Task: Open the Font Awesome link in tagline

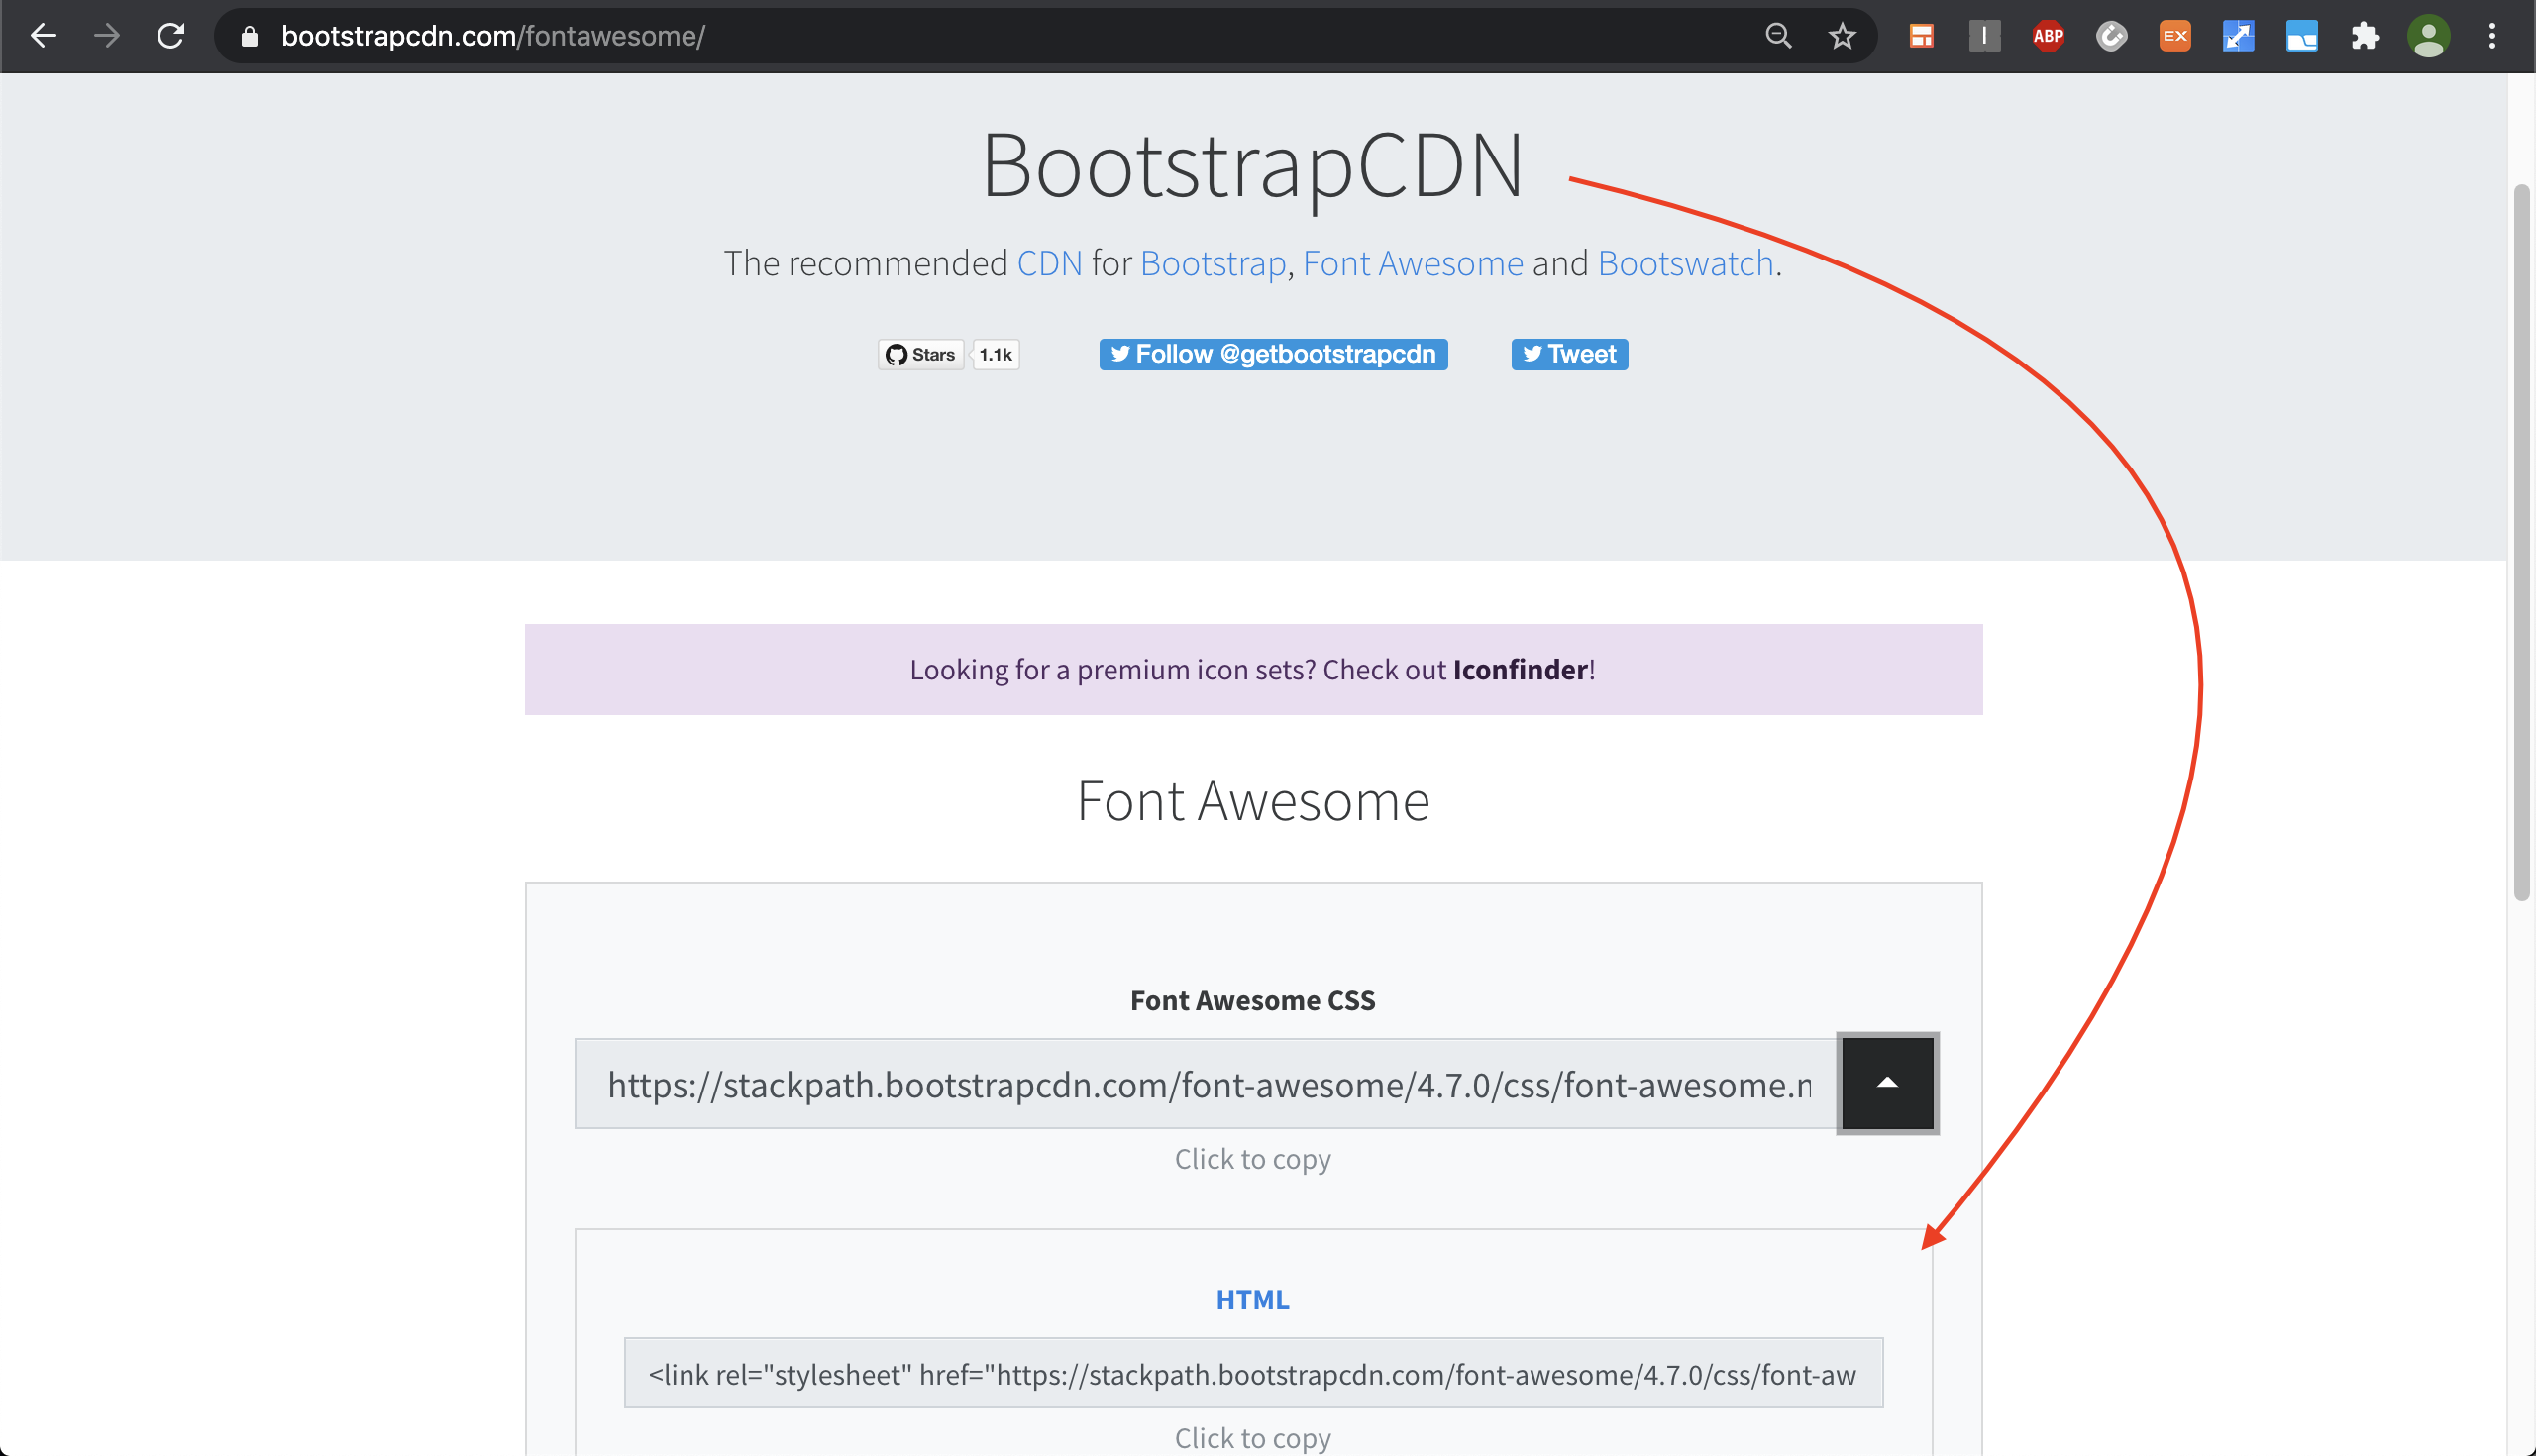Action: (x=1412, y=263)
